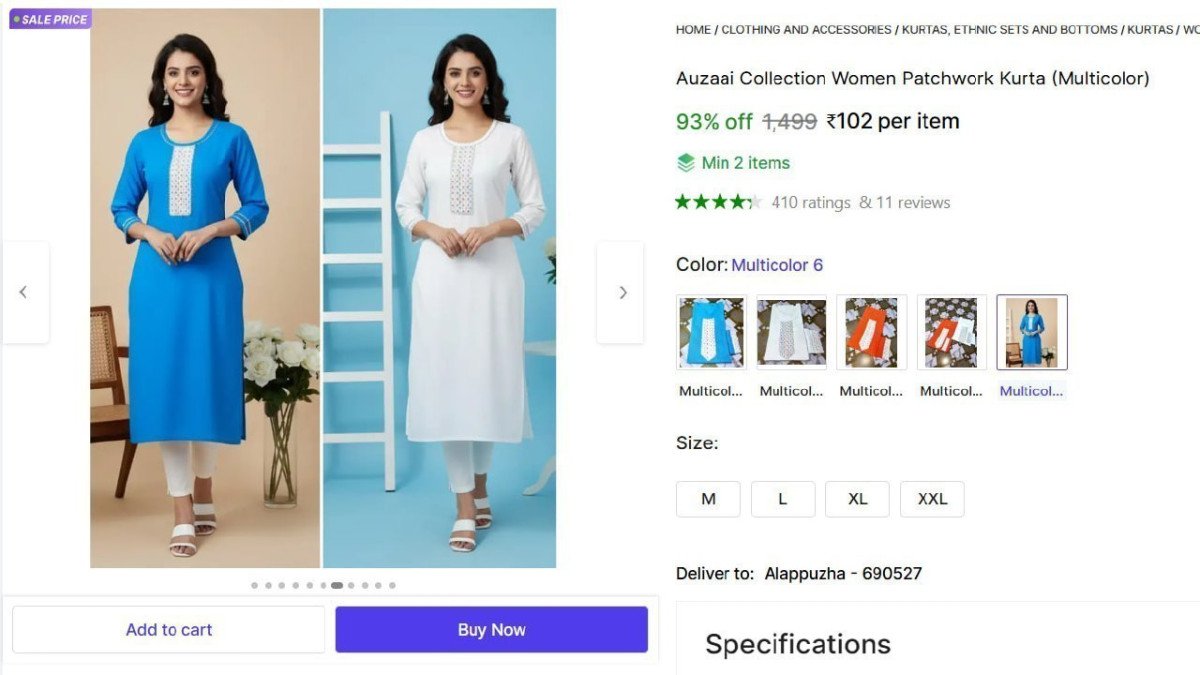Viewport: 1200px width, 675px height.
Task: Open the Multicolor 6 color options
Action: point(778,264)
